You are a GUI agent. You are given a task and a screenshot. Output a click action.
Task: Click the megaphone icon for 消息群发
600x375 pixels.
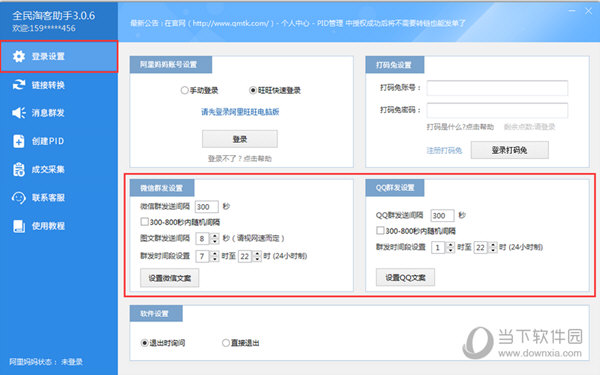point(19,113)
